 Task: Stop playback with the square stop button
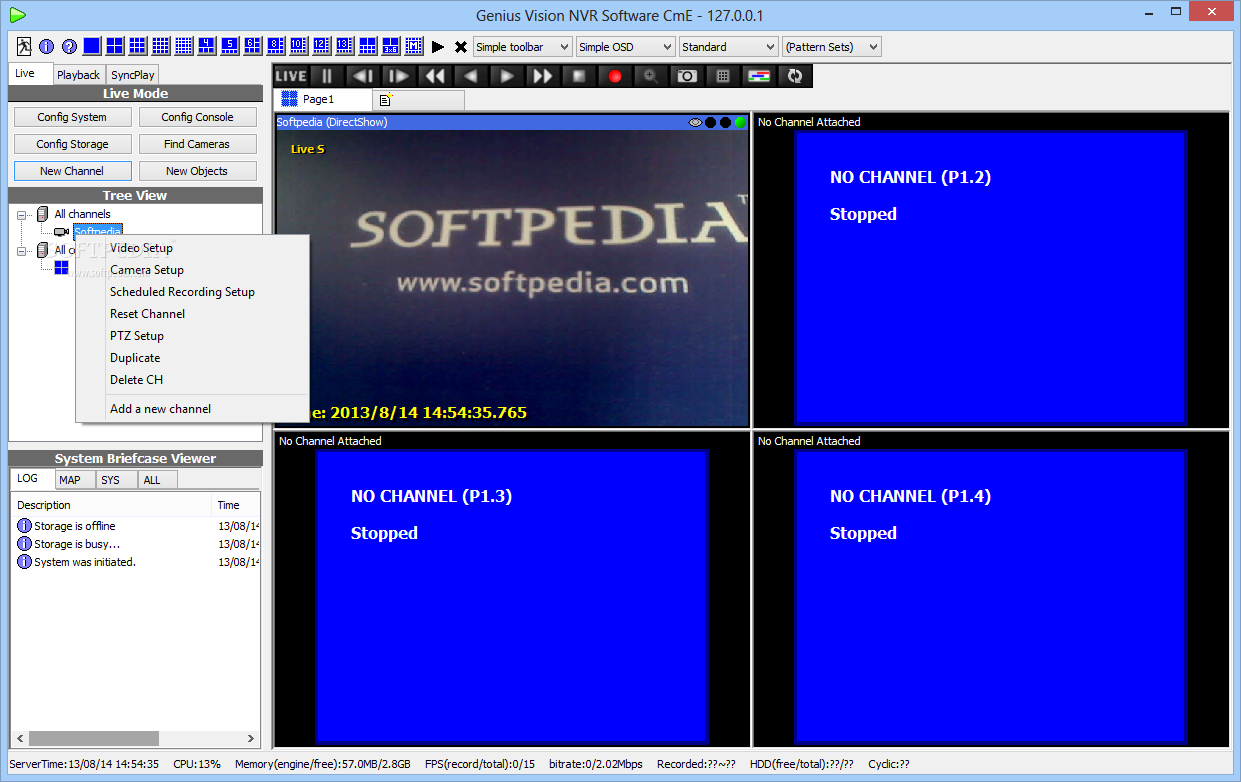[x=578, y=75]
